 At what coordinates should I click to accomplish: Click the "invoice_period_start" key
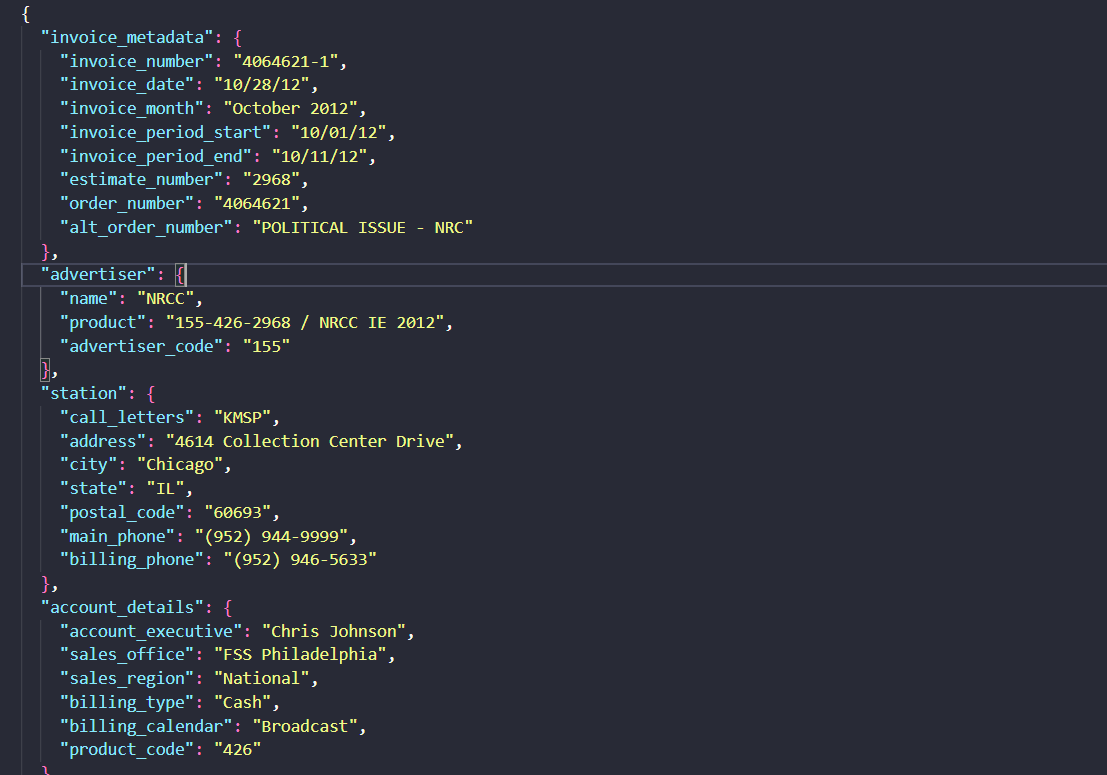(165, 133)
